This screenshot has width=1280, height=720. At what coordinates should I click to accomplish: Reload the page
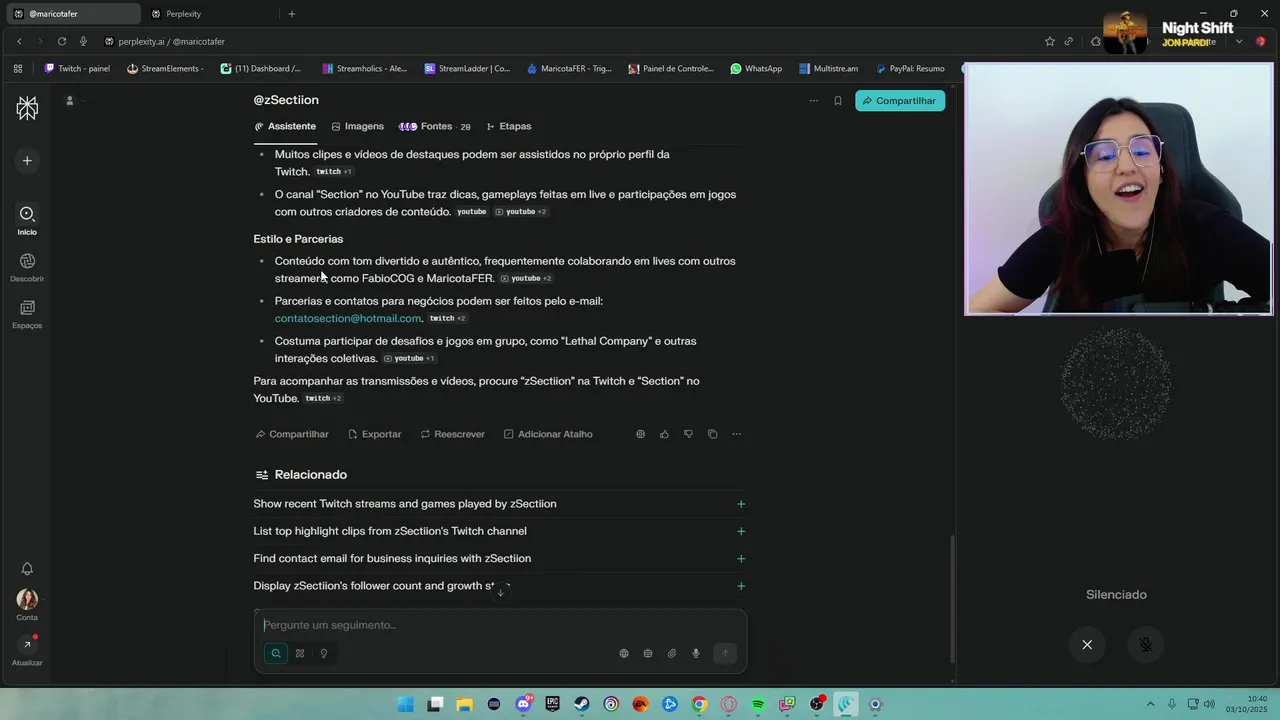[62, 41]
